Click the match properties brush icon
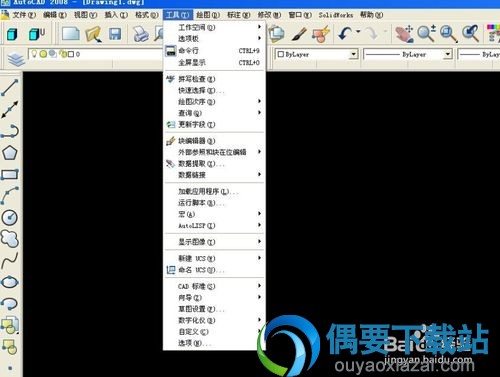 [299, 34]
